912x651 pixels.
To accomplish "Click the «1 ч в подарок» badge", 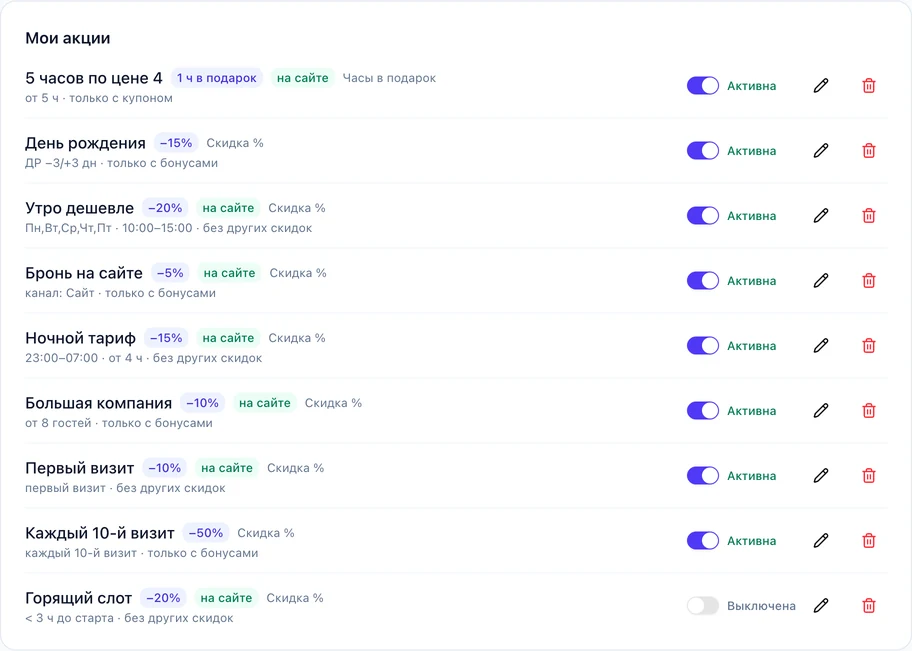I will coord(216,78).
